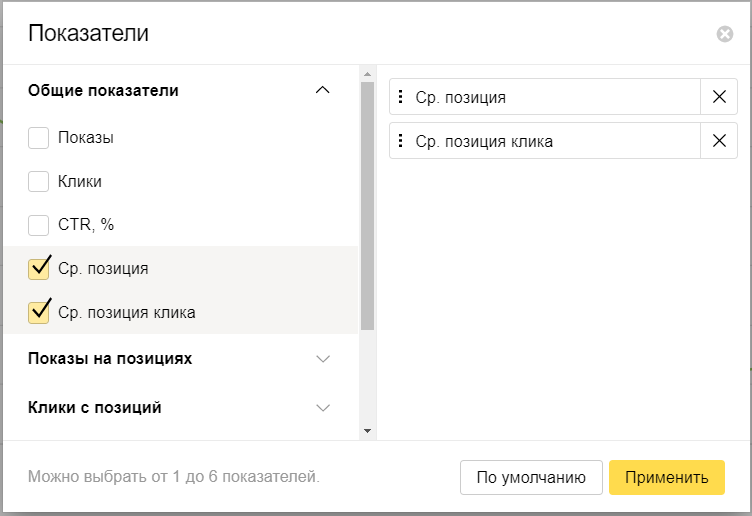Enable the CTR, % checkbox

coord(38,225)
